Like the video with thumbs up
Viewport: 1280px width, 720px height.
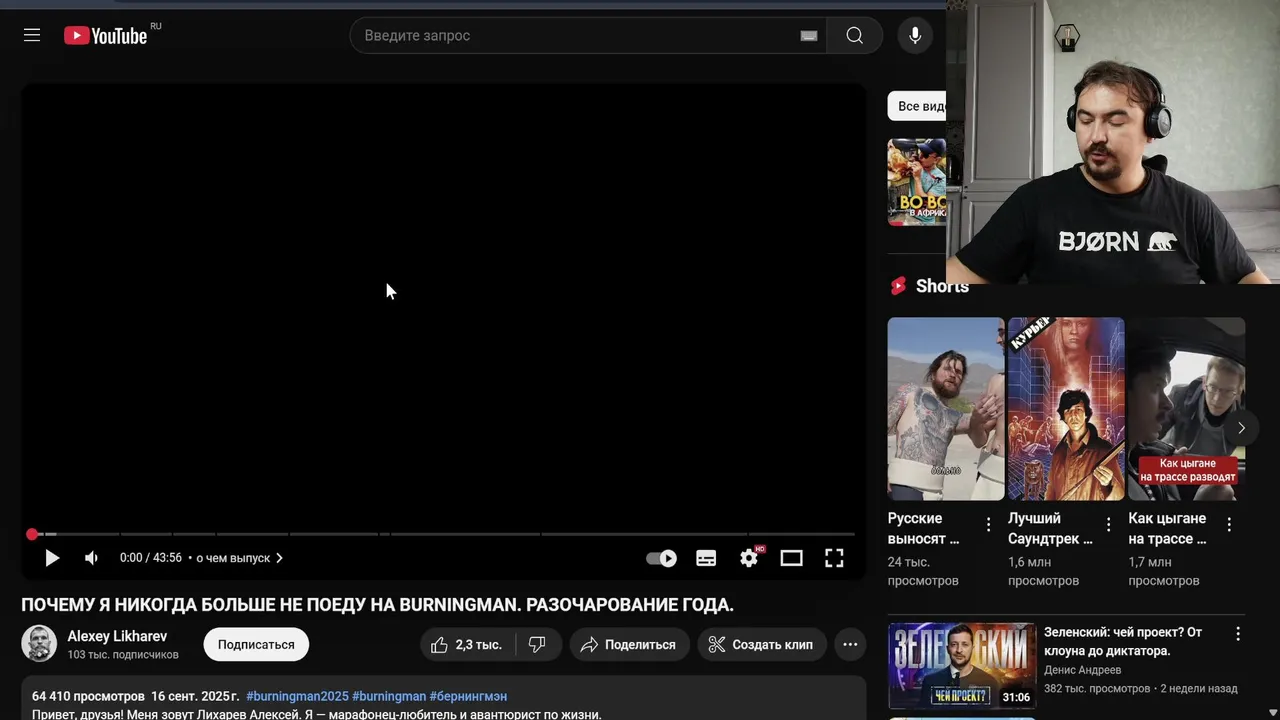click(465, 645)
